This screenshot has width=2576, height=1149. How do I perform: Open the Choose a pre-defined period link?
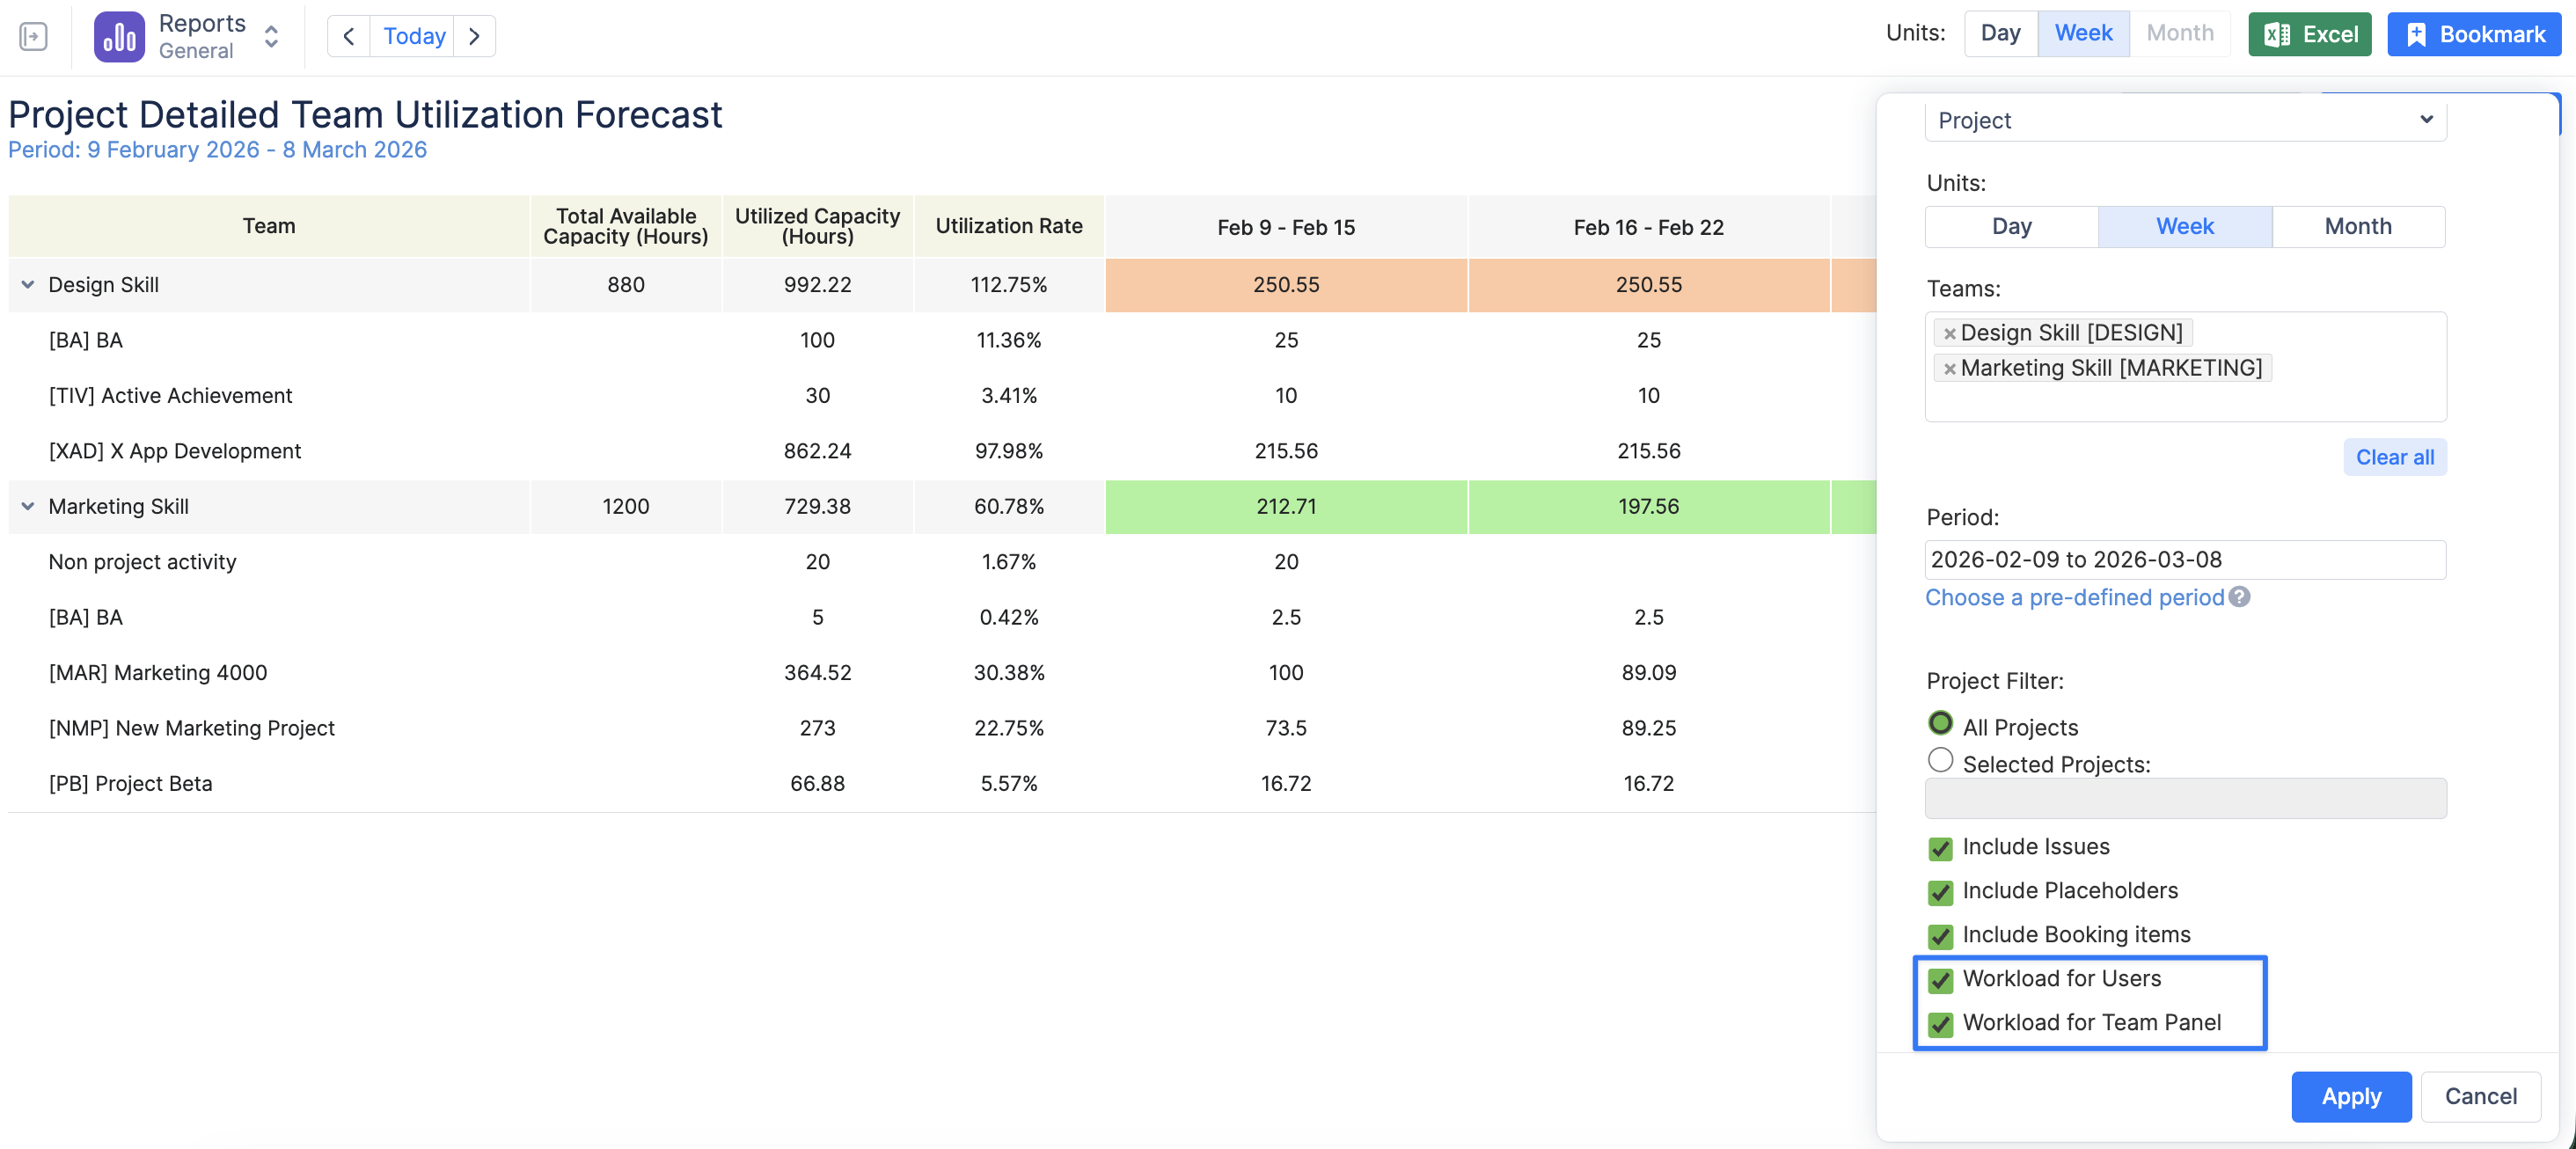coord(2074,597)
